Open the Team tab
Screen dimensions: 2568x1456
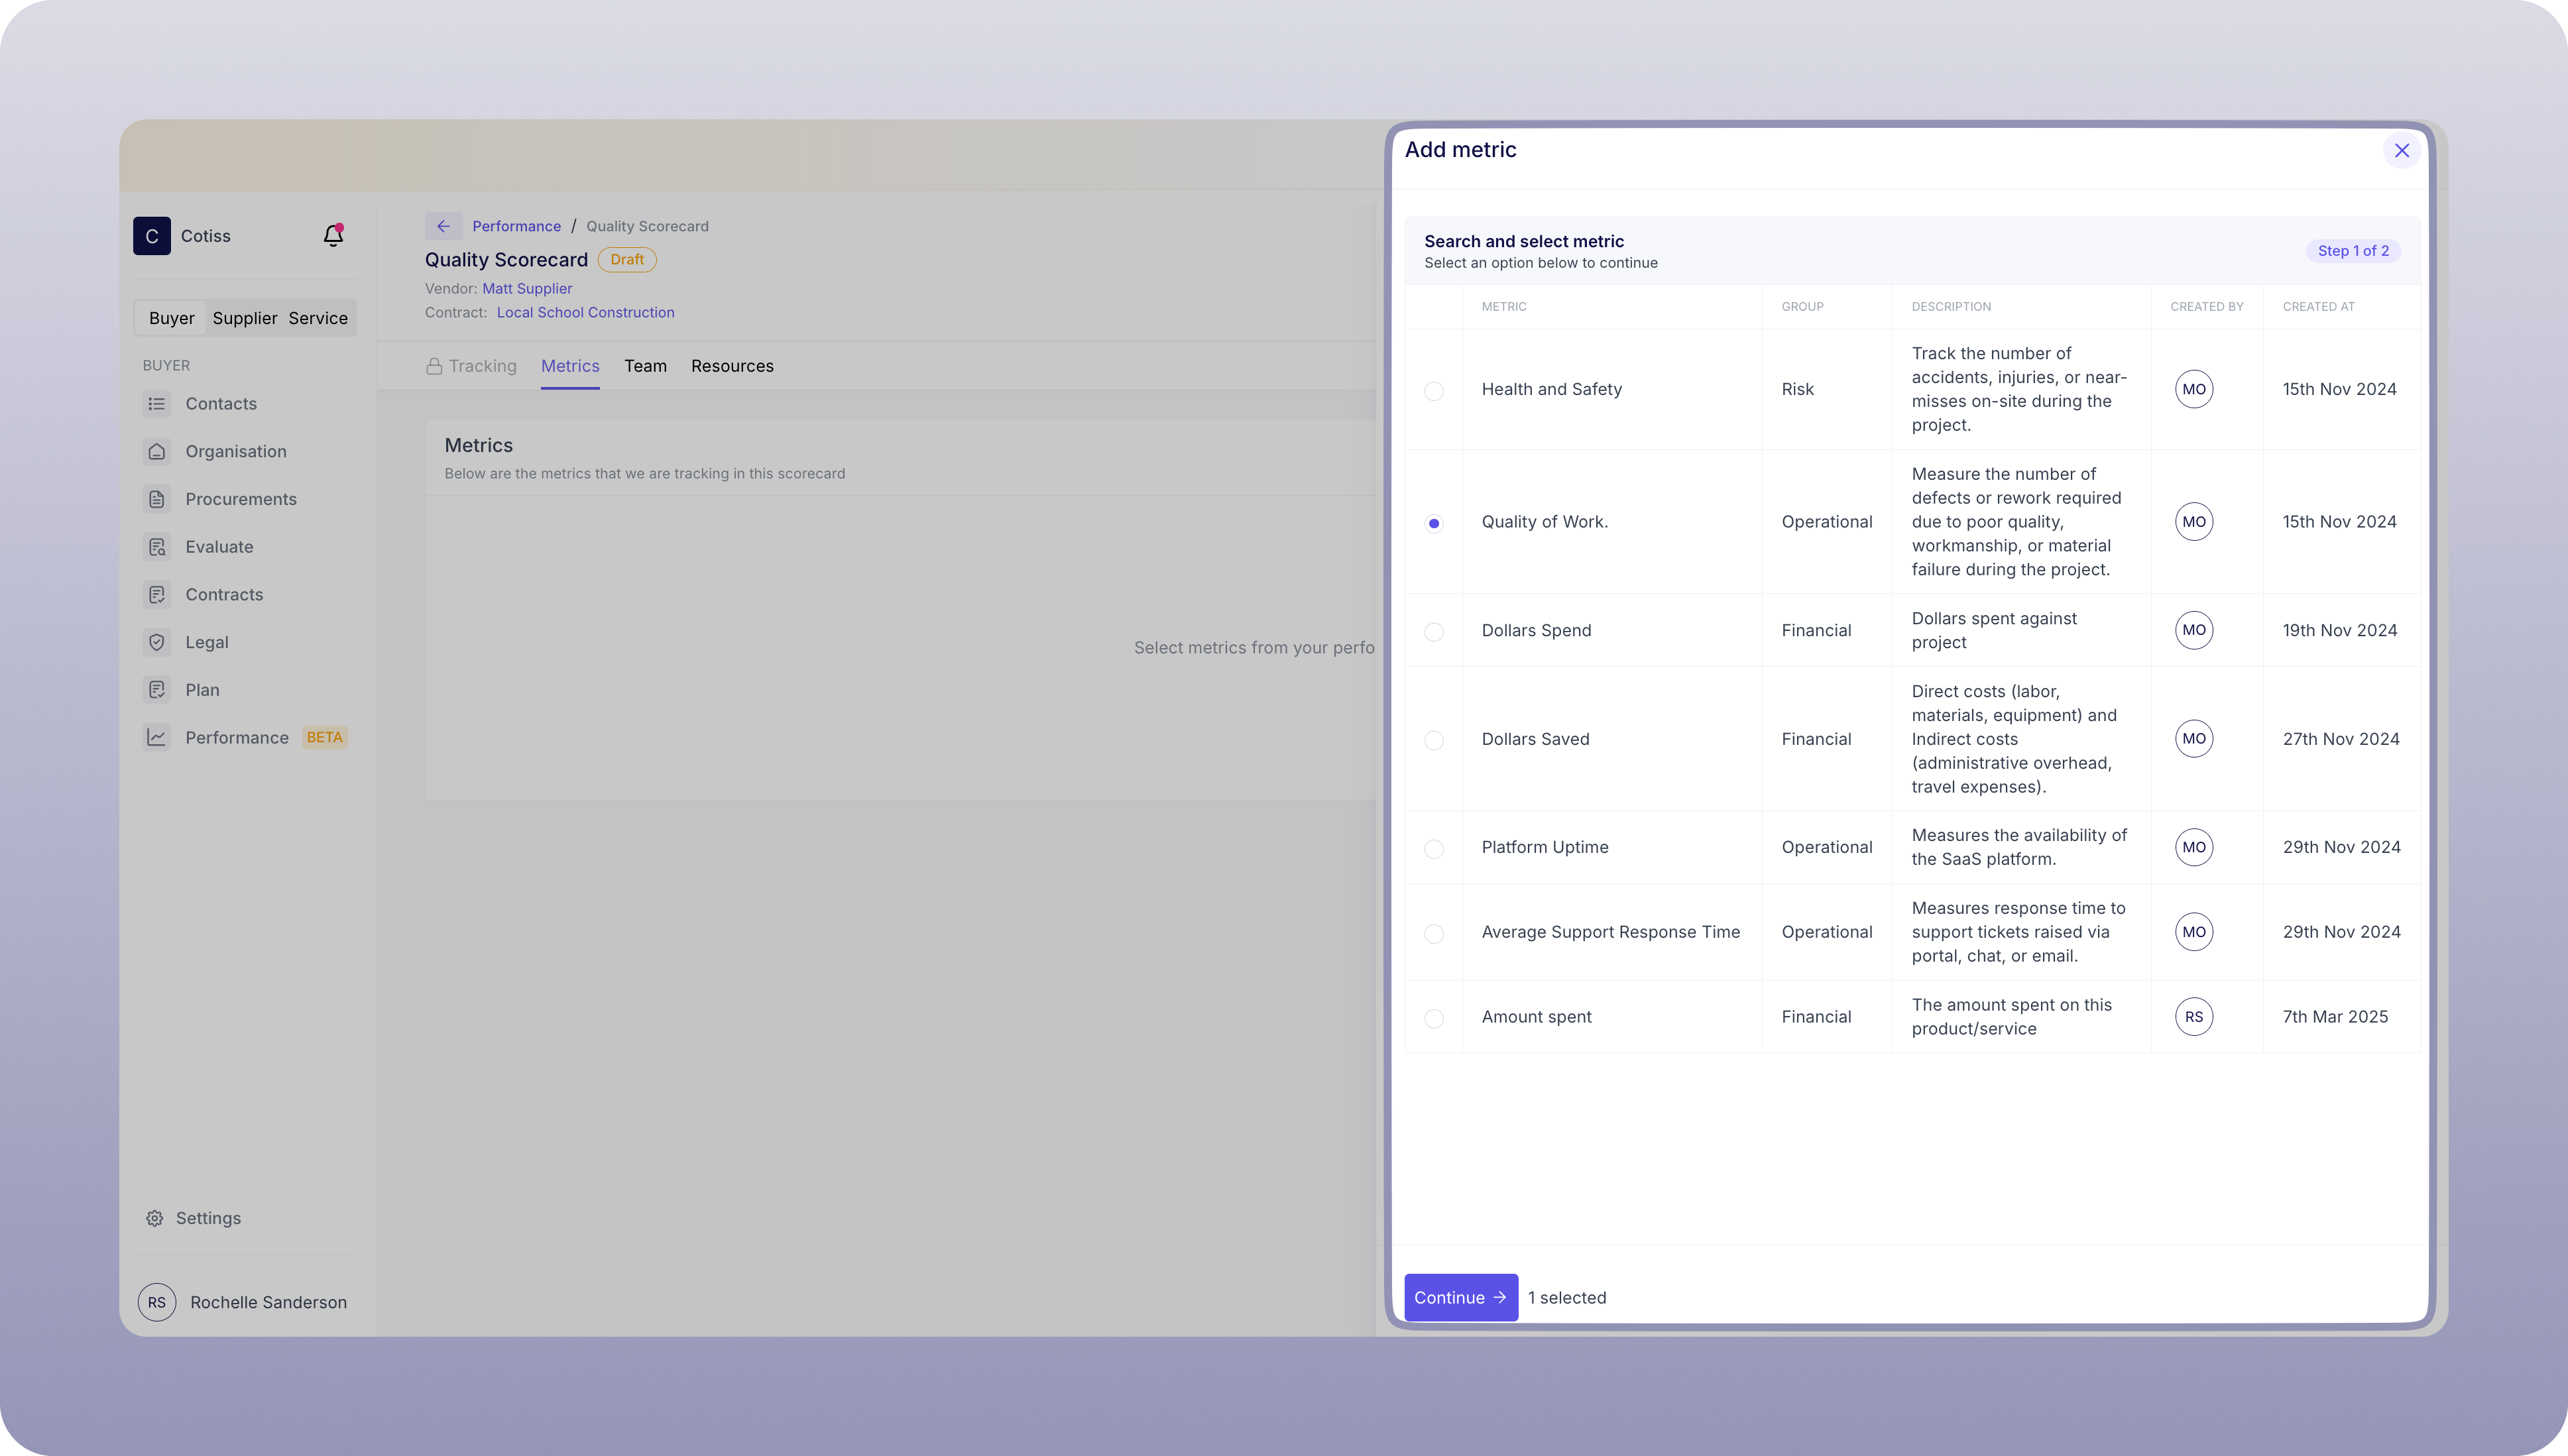(x=645, y=366)
